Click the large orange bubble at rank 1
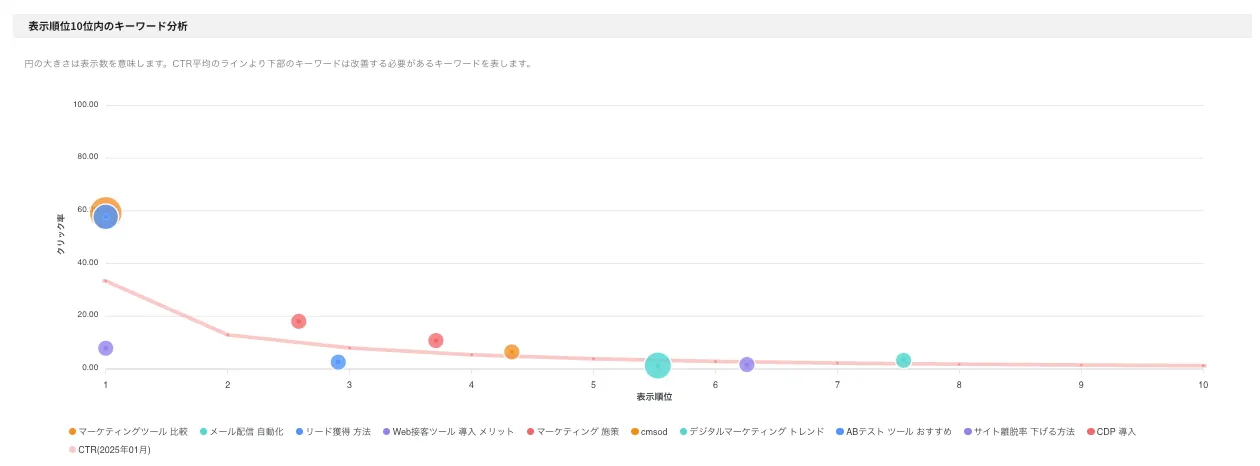 click(x=106, y=211)
